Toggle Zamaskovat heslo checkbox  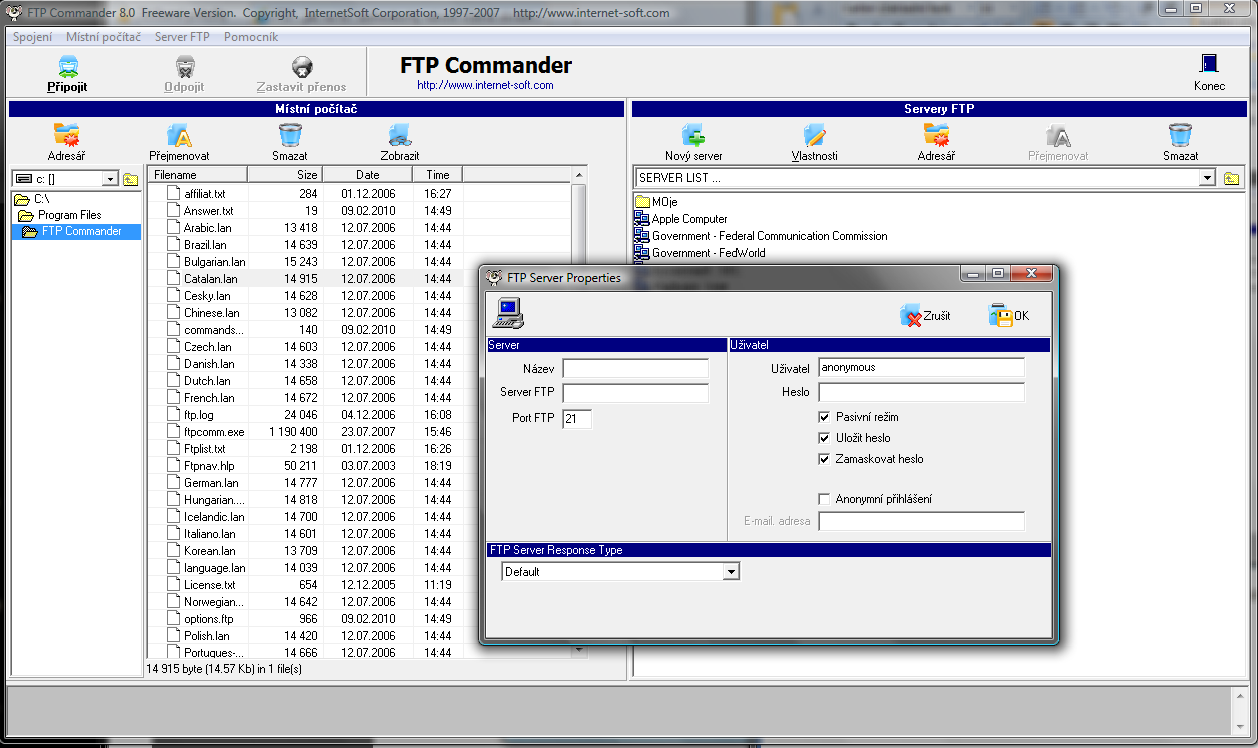coord(824,459)
